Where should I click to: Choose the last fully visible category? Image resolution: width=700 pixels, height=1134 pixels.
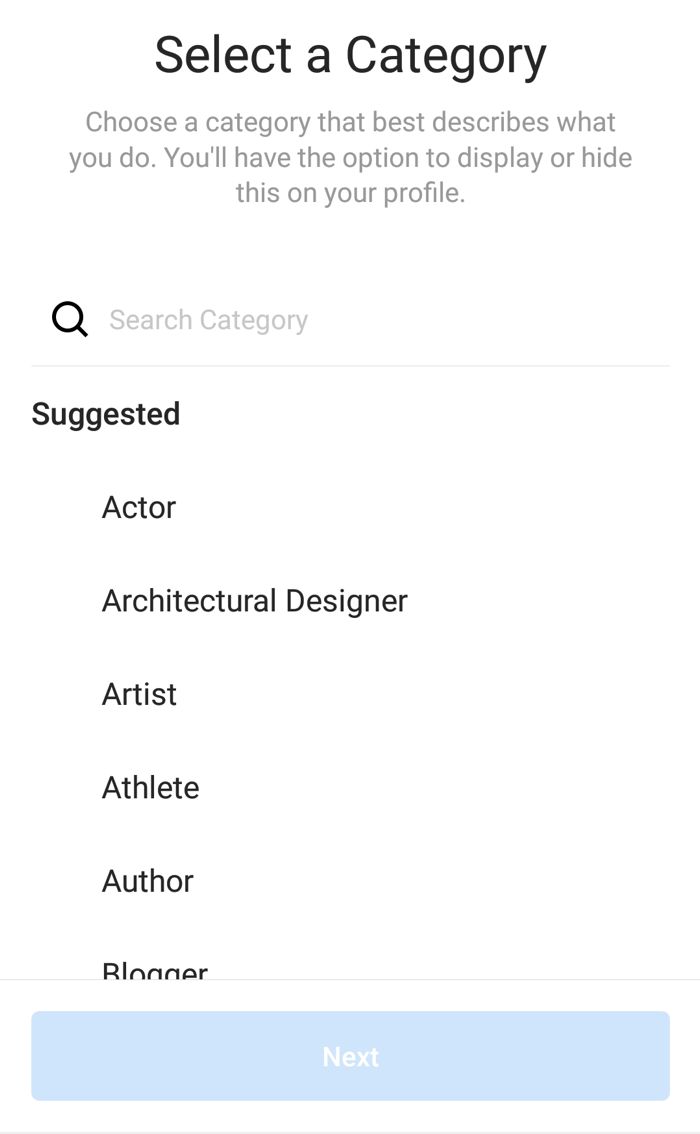(147, 881)
